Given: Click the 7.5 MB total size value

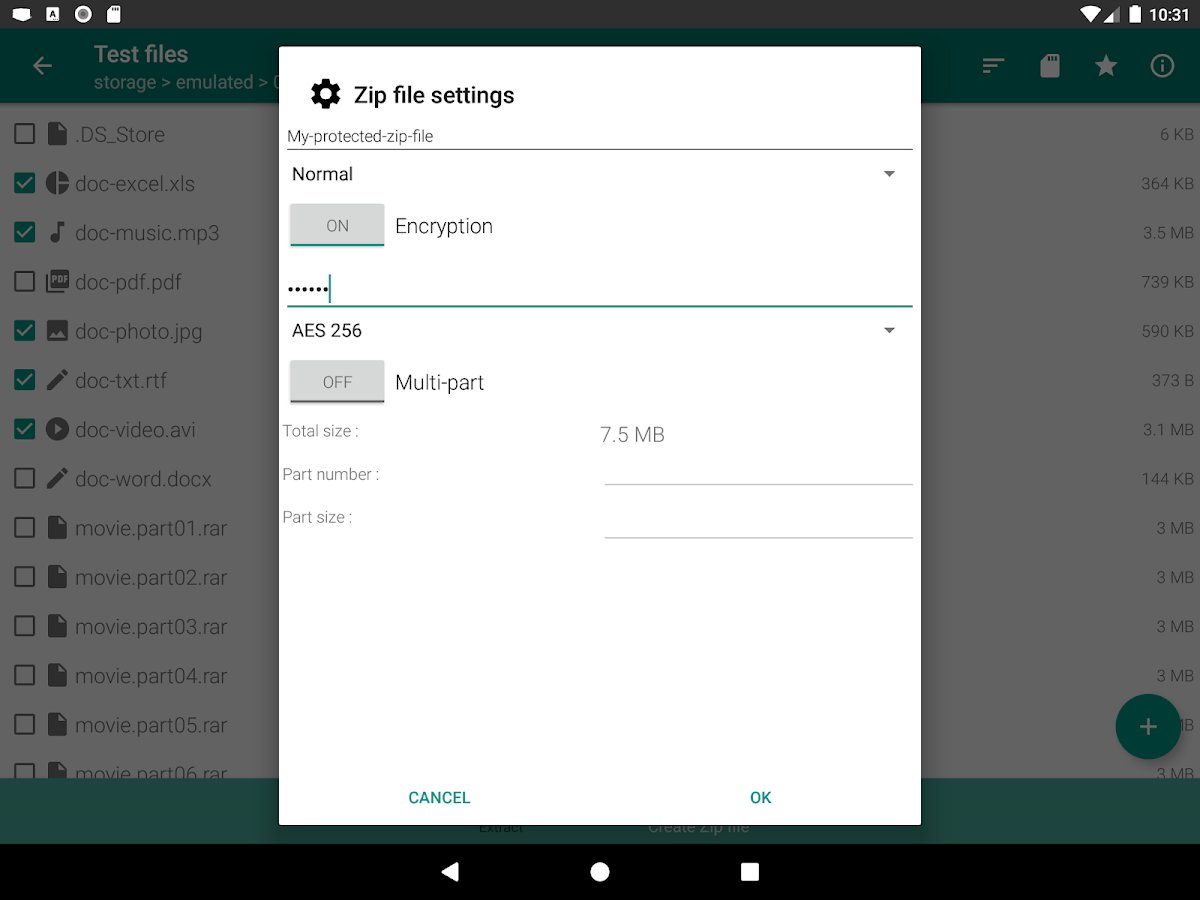Looking at the screenshot, I should click(632, 434).
